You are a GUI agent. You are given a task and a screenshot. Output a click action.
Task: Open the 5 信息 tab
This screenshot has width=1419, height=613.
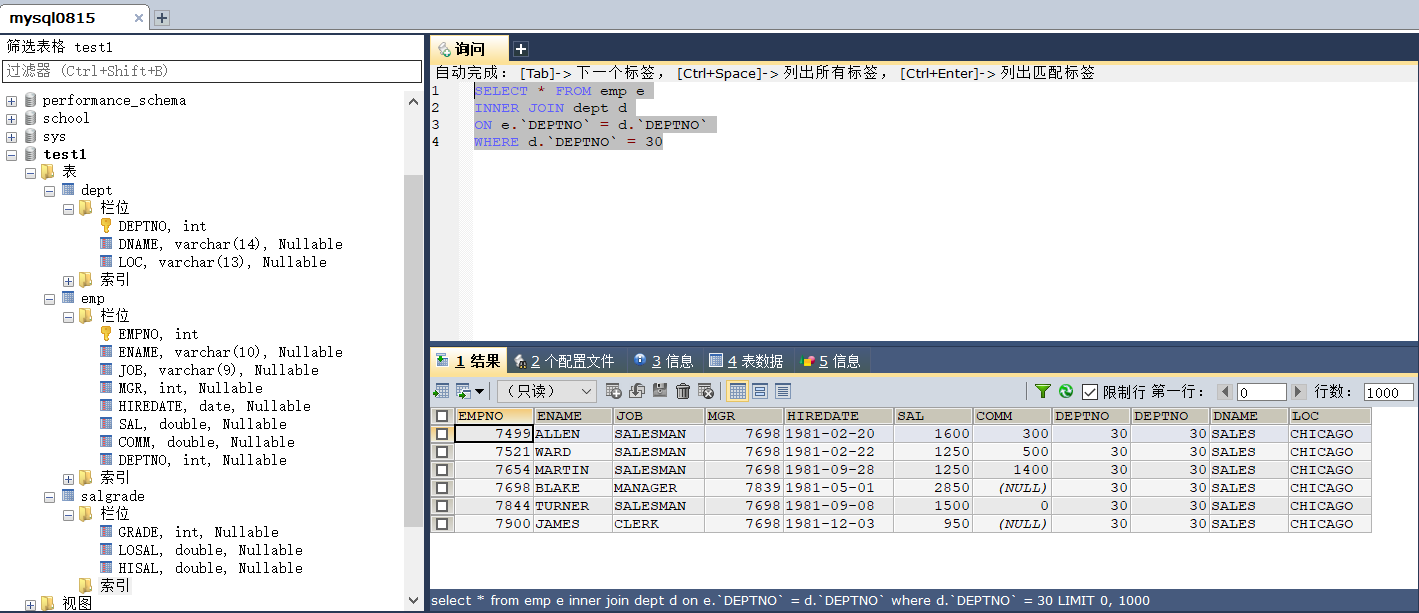pyautogui.click(x=830, y=361)
